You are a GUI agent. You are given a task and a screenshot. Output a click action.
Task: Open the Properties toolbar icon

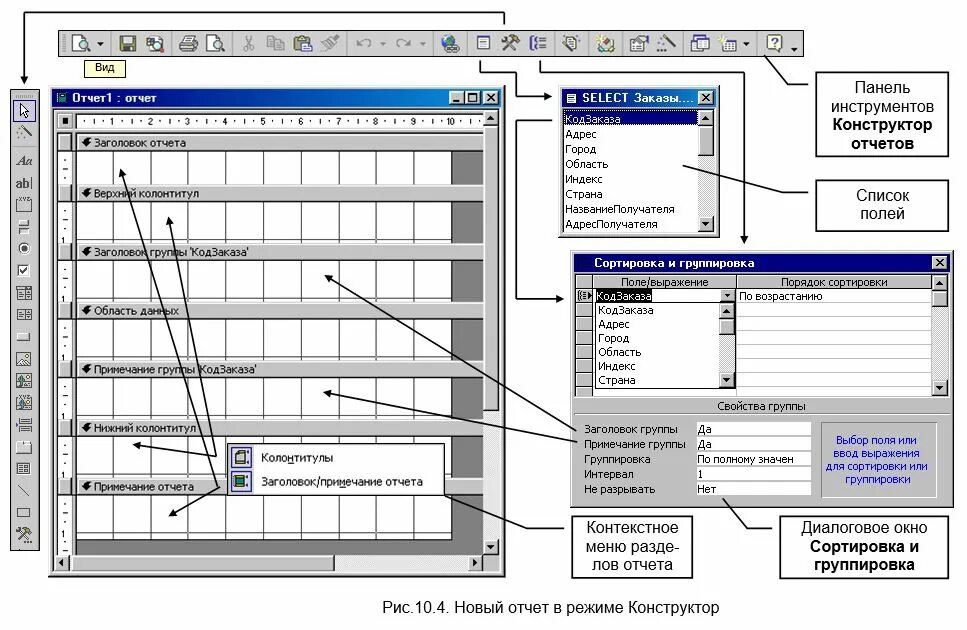638,44
